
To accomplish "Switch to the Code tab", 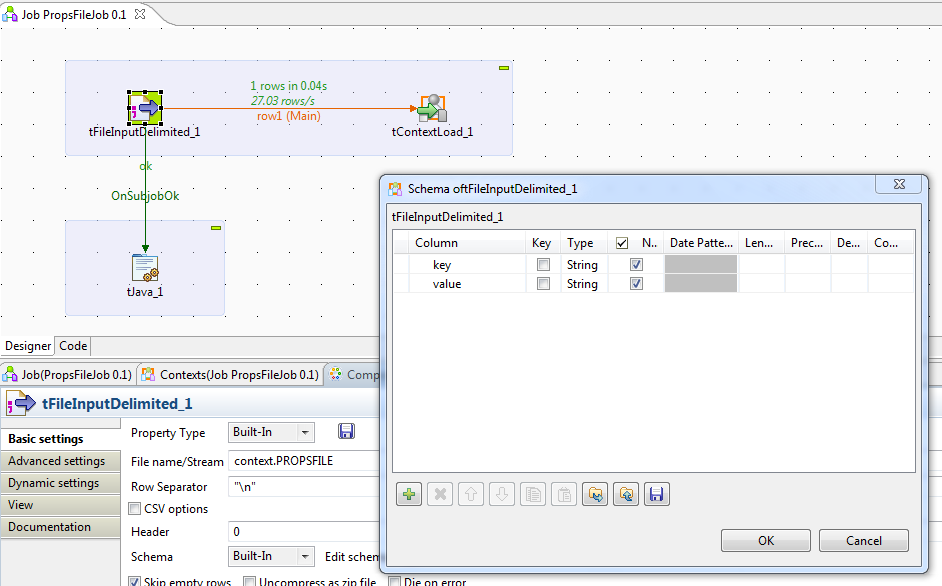I will click(x=72, y=345).
